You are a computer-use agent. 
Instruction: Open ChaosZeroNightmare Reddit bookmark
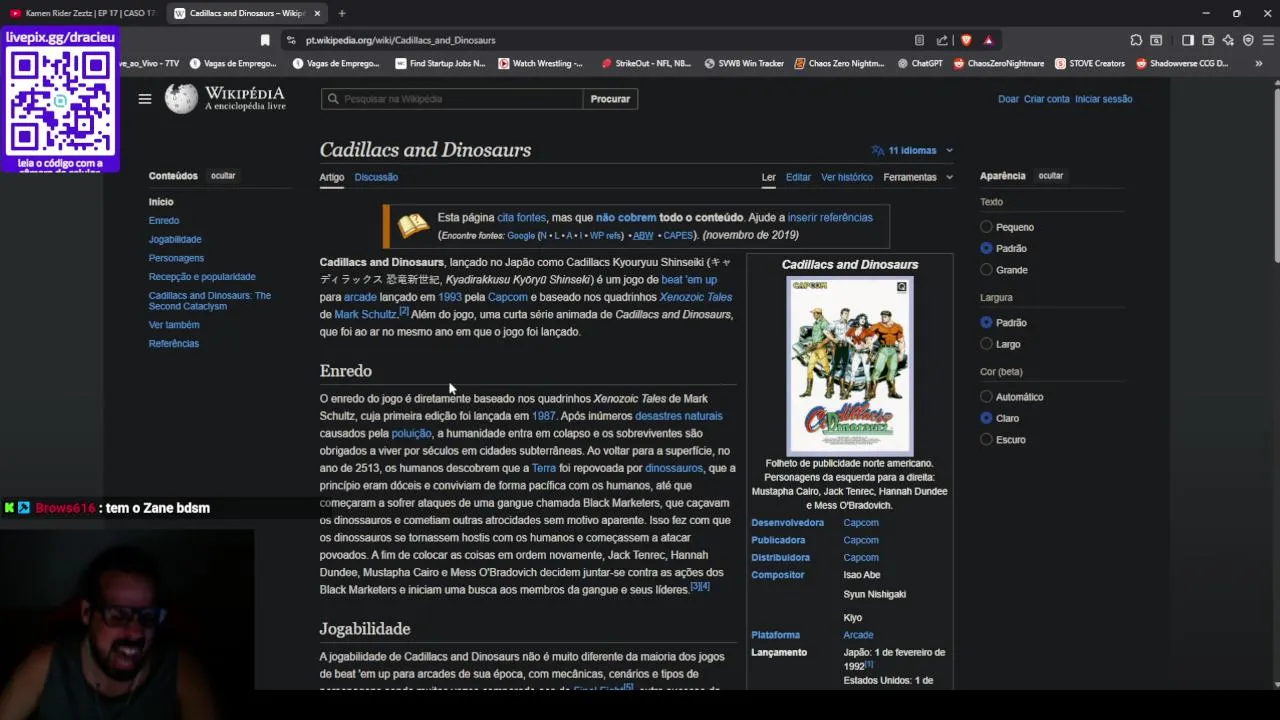point(998,63)
